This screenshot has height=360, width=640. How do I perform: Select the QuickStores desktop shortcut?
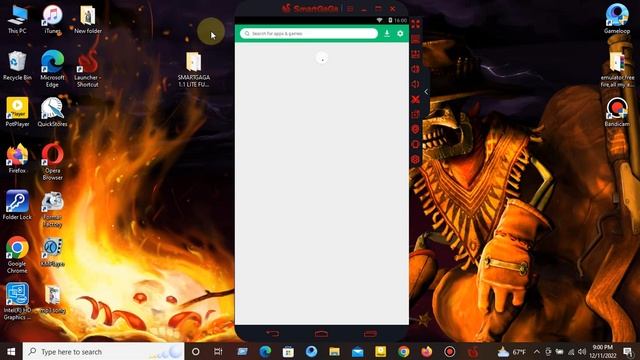[x=52, y=112]
